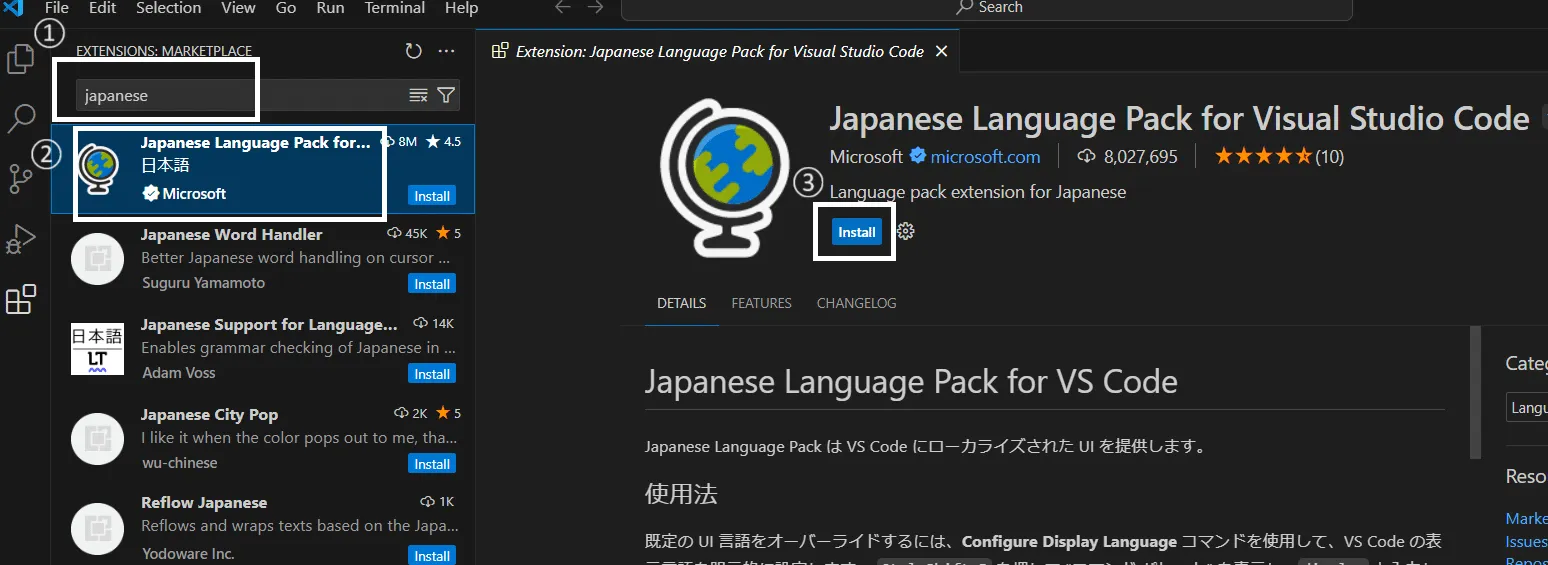Screen dimensions: 1548x565
Task: Click the Adam Voss publisher name
Action: coord(178,373)
